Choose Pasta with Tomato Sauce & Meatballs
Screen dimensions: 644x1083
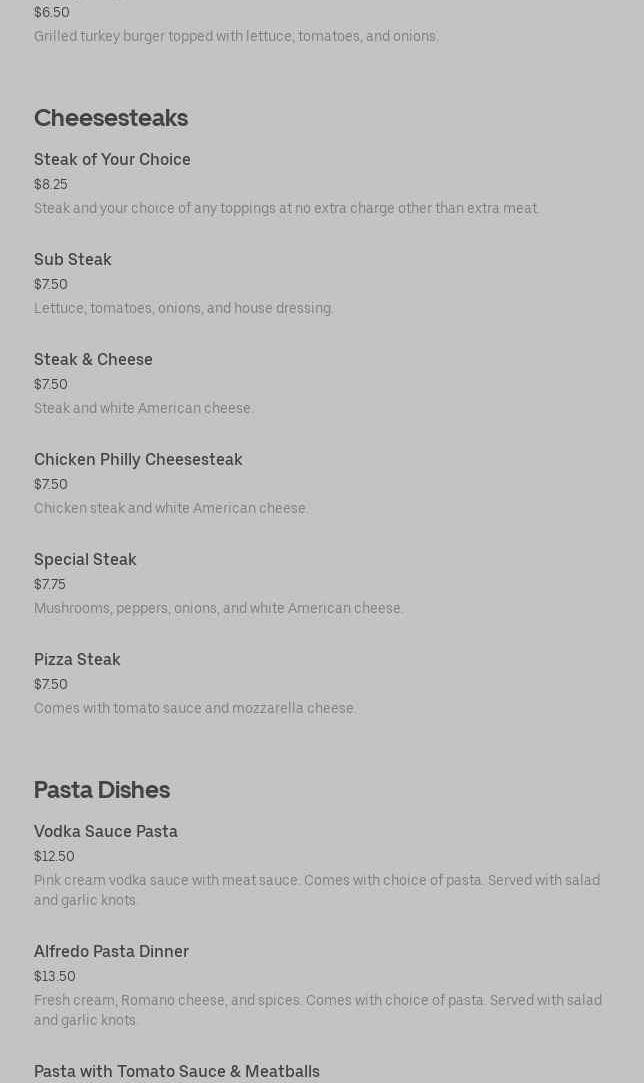click(177, 1072)
